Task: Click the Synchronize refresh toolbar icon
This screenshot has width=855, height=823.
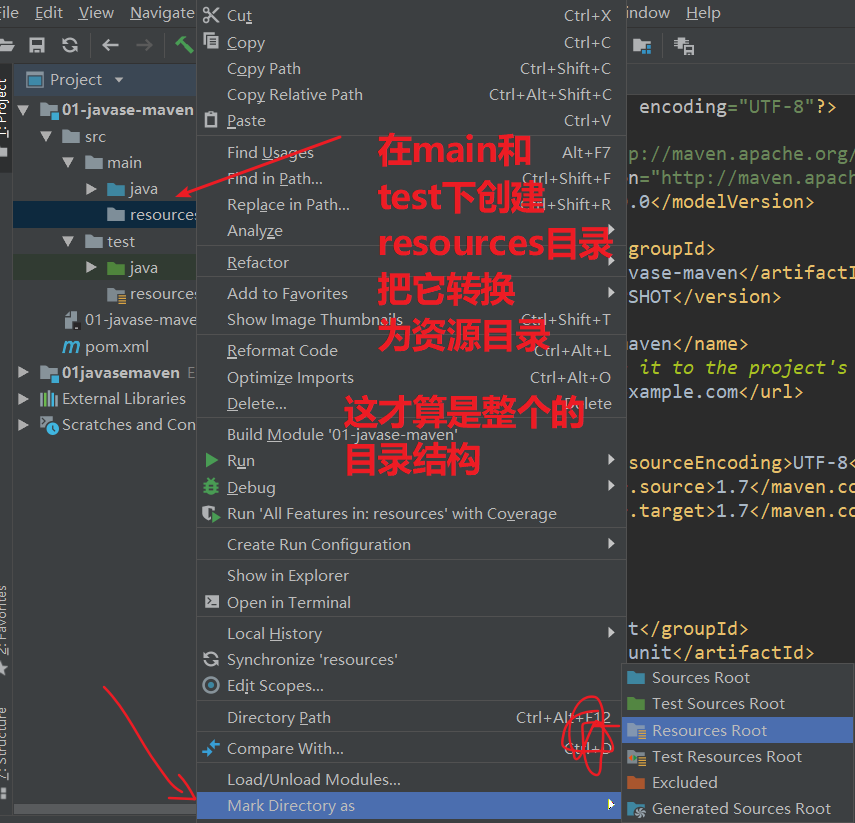Action: tap(69, 45)
